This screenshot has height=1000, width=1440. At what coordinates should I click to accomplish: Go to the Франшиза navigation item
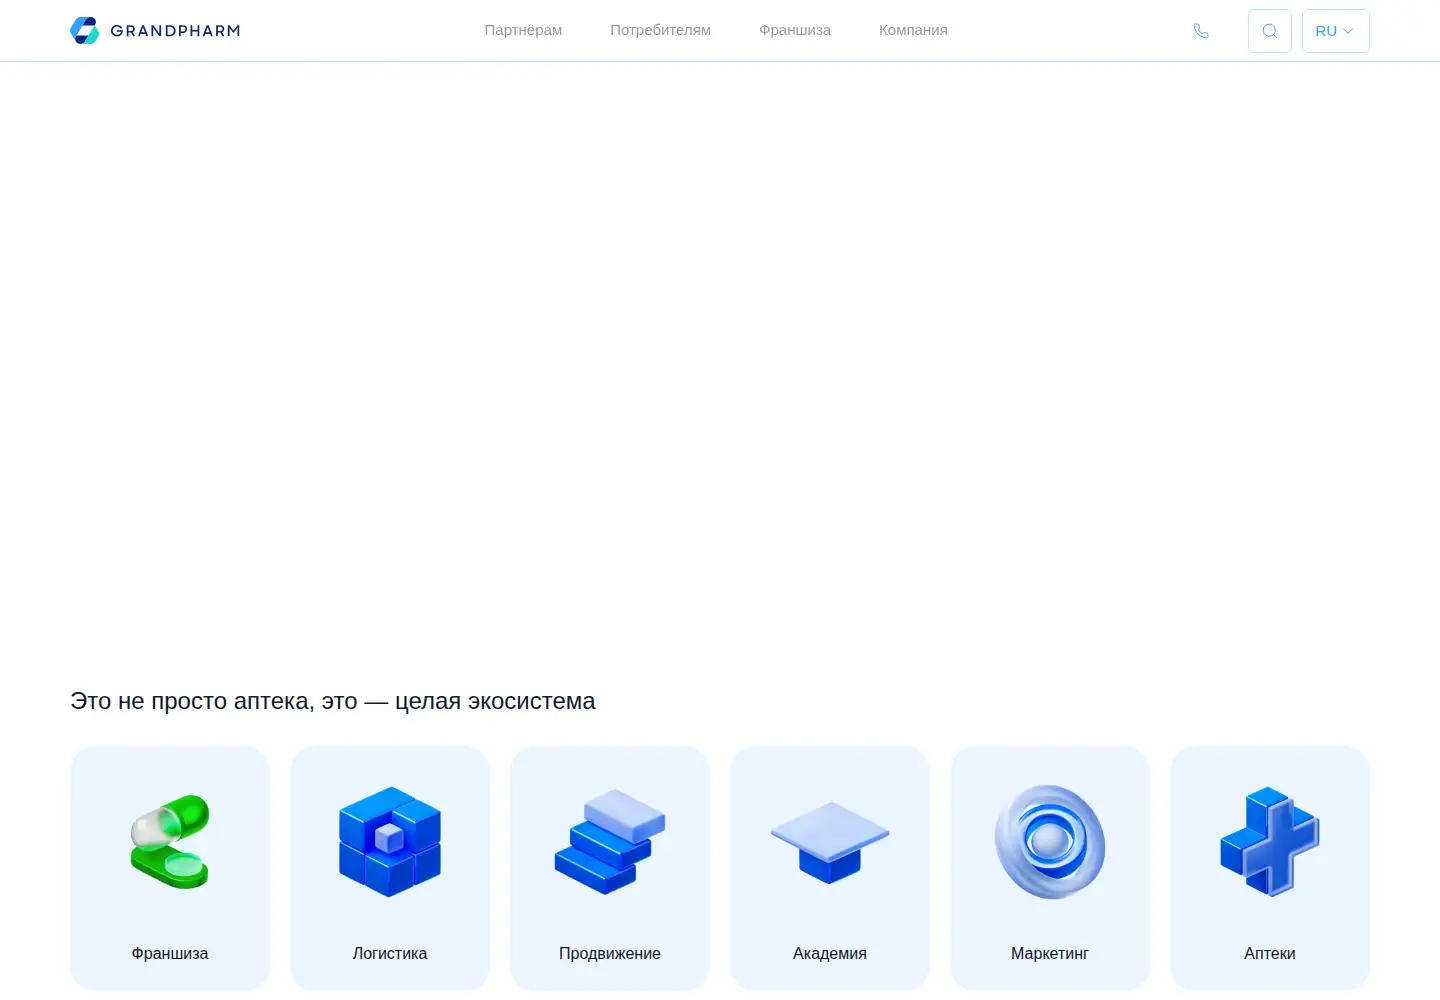click(795, 30)
